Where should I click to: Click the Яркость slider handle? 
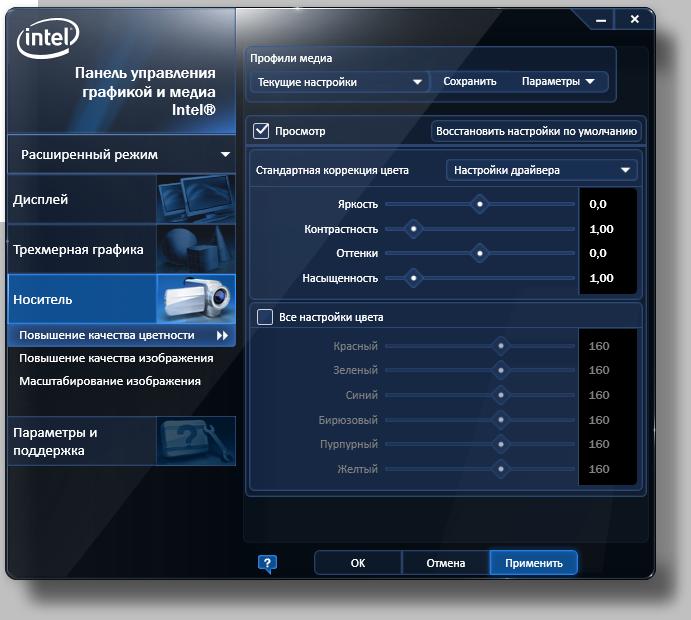(x=480, y=204)
